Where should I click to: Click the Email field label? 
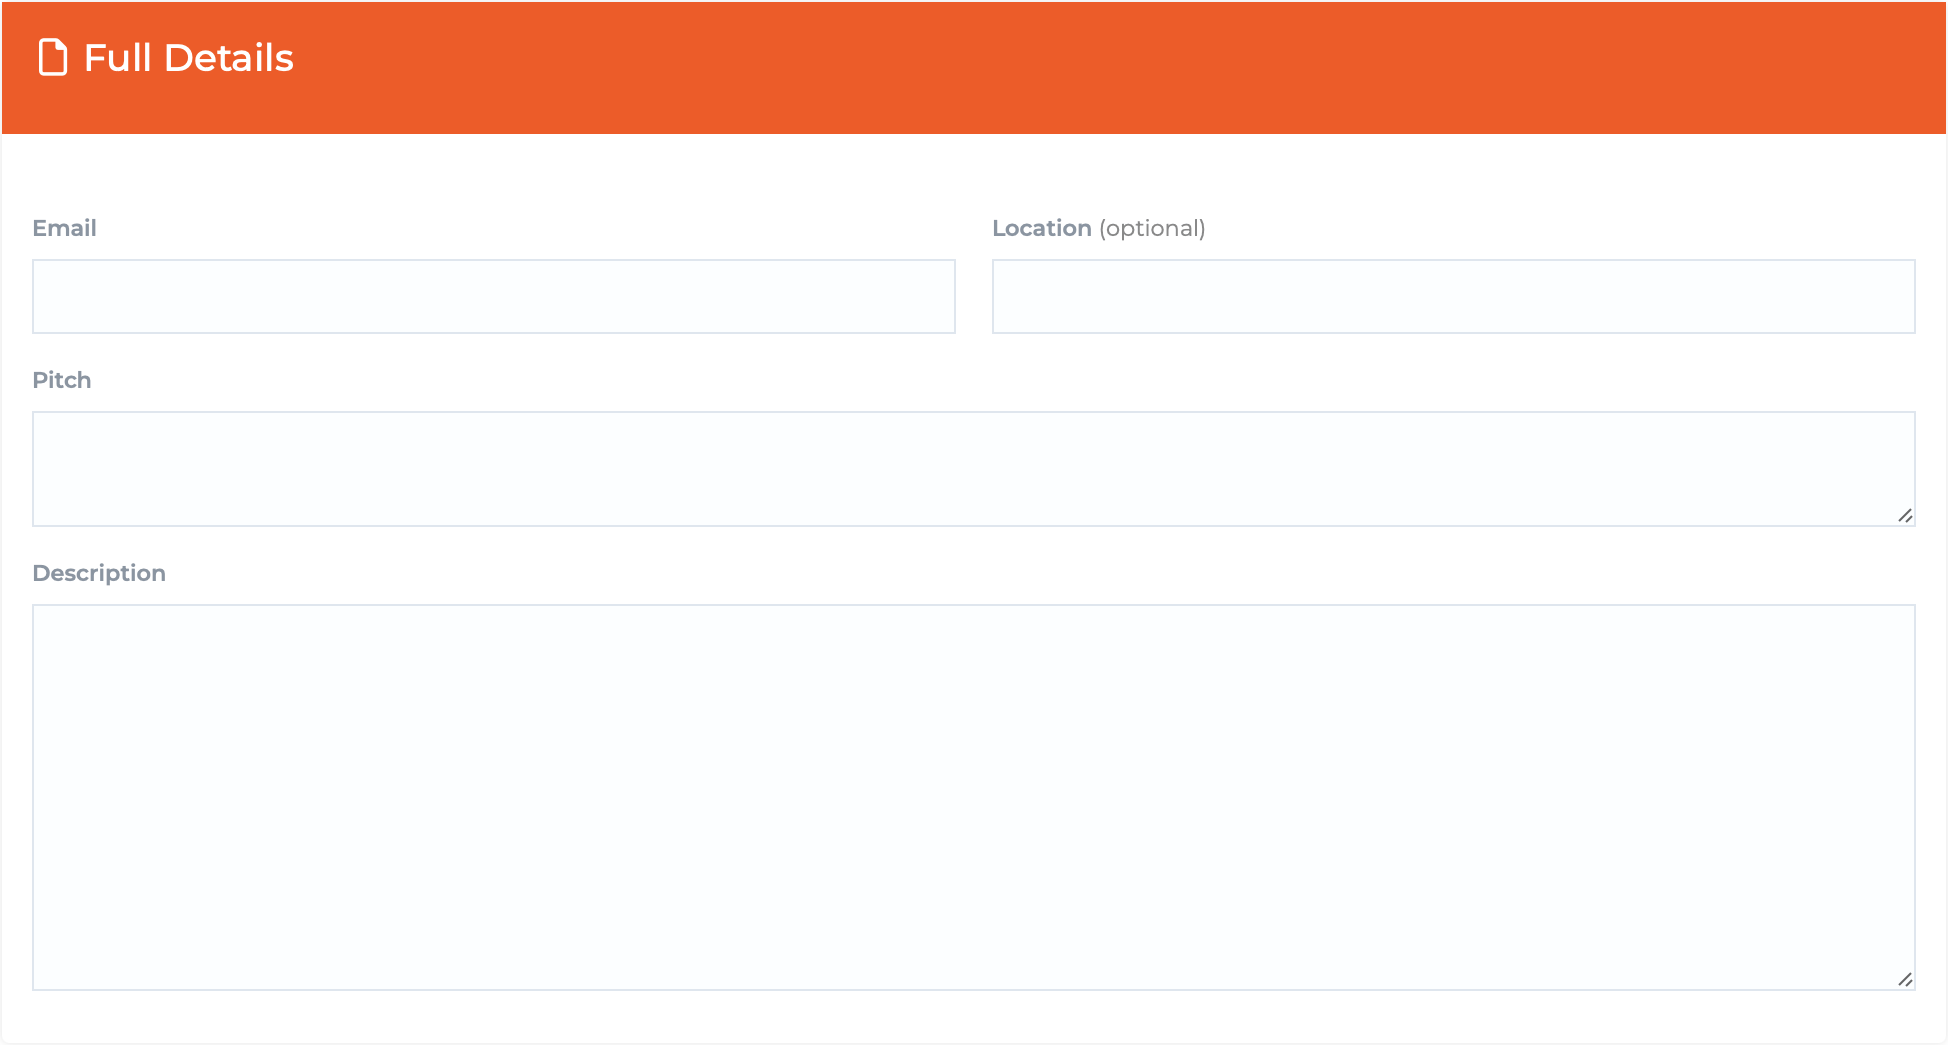point(64,228)
